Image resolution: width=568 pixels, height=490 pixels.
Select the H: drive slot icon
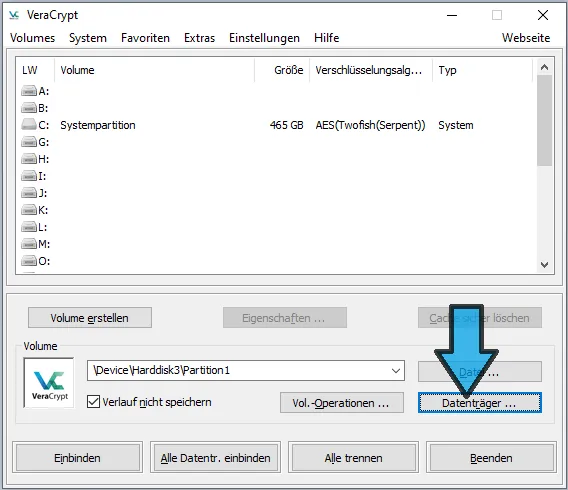tap(29, 159)
